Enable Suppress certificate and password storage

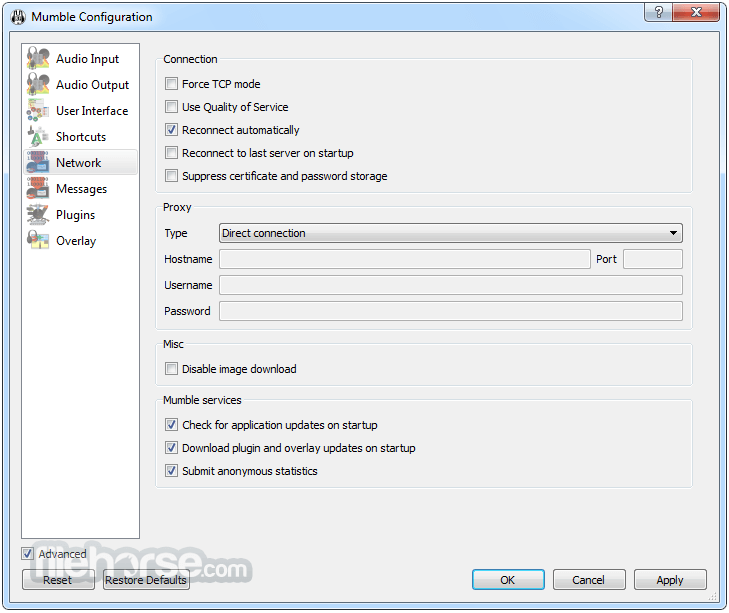[171, 176]
